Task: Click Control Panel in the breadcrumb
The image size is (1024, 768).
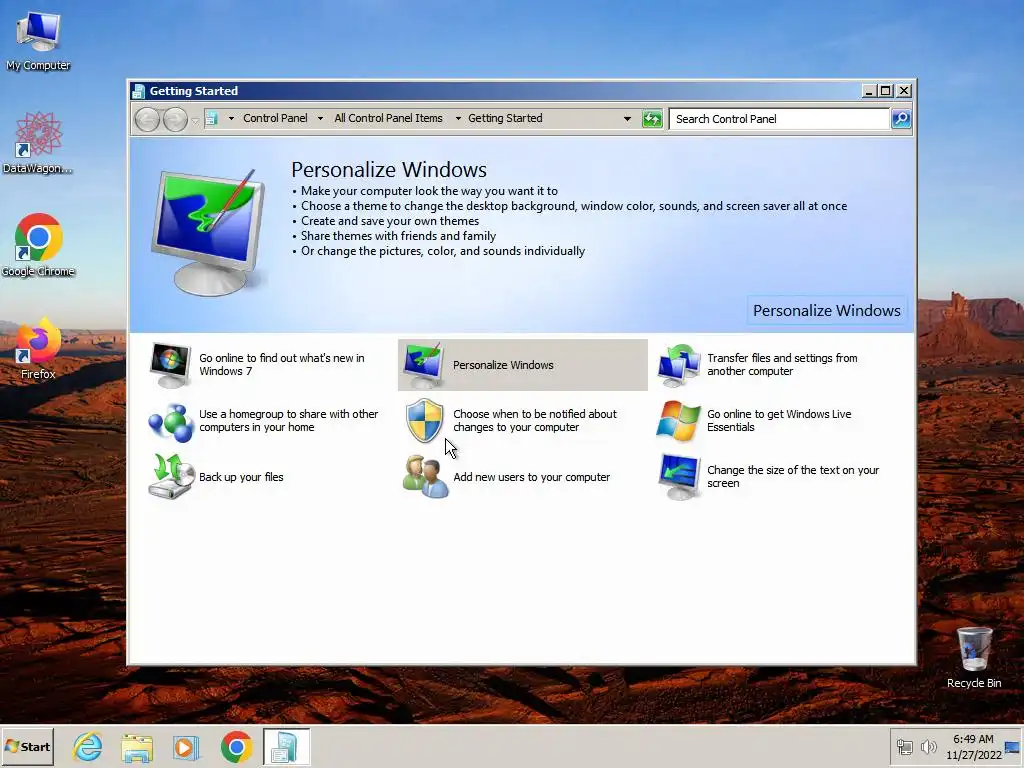Action: coord(275,118)
